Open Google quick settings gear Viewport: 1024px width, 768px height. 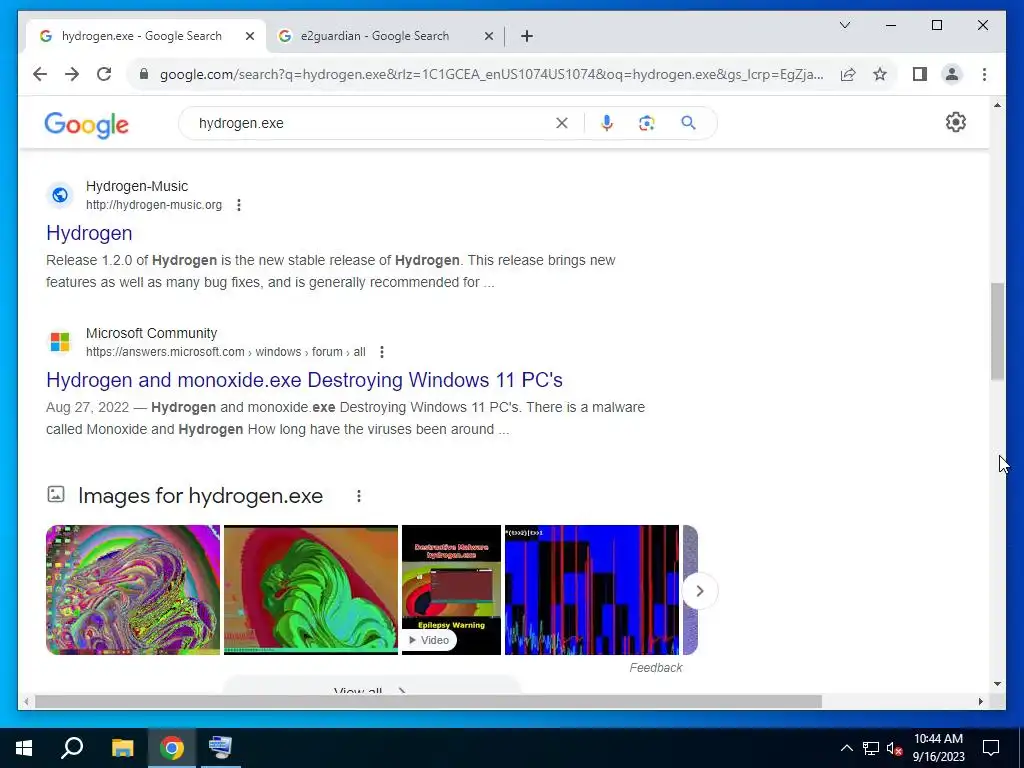pos(955,122)
